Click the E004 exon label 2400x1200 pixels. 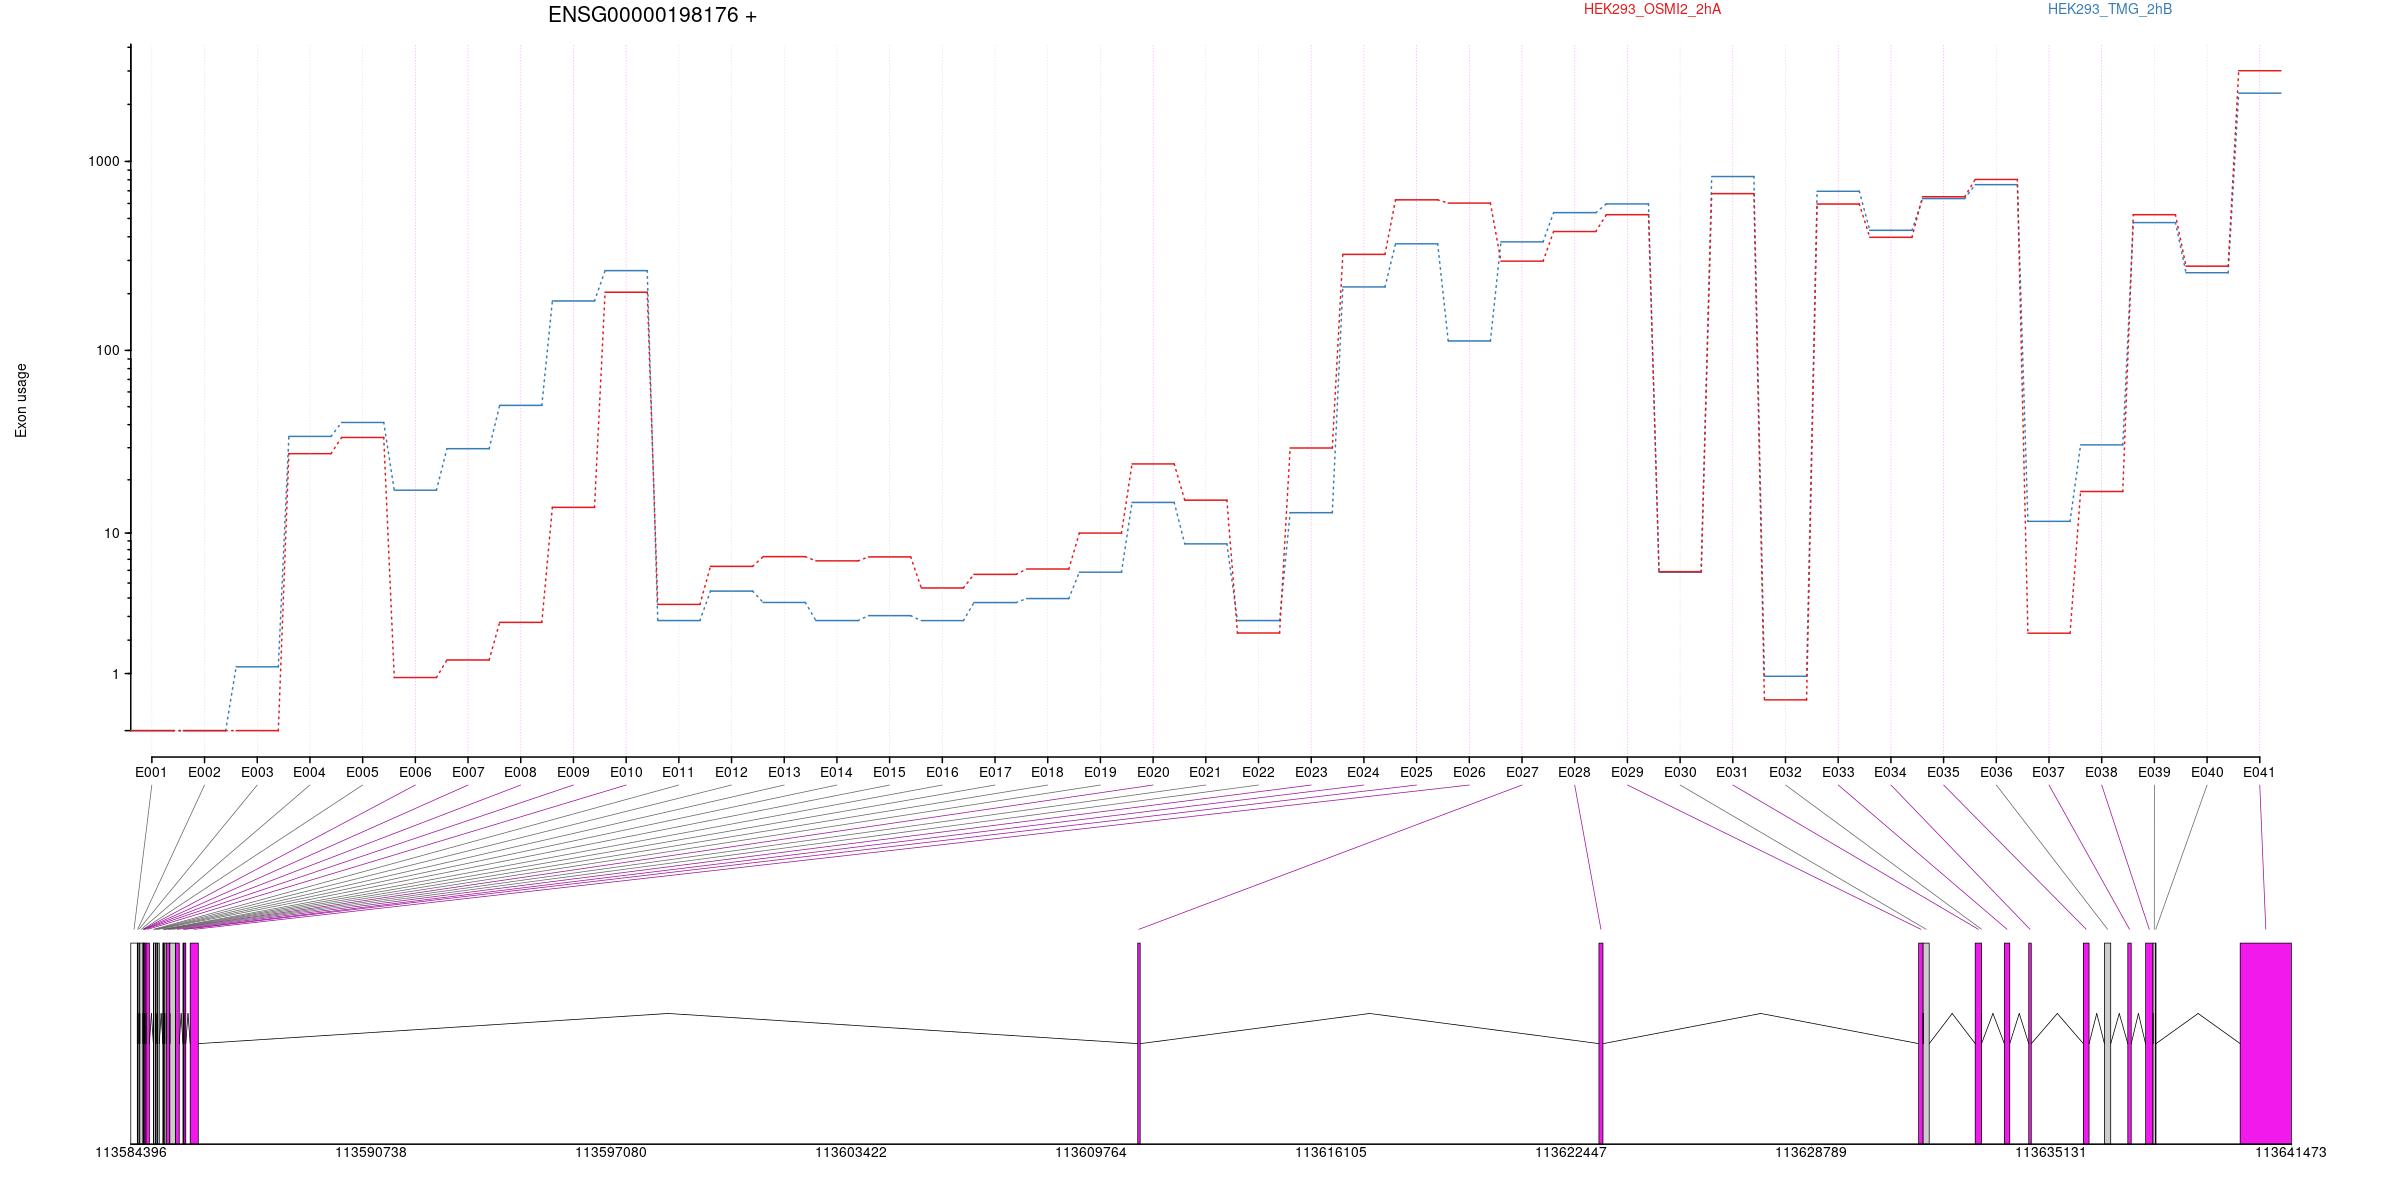(x=309, y=772)
